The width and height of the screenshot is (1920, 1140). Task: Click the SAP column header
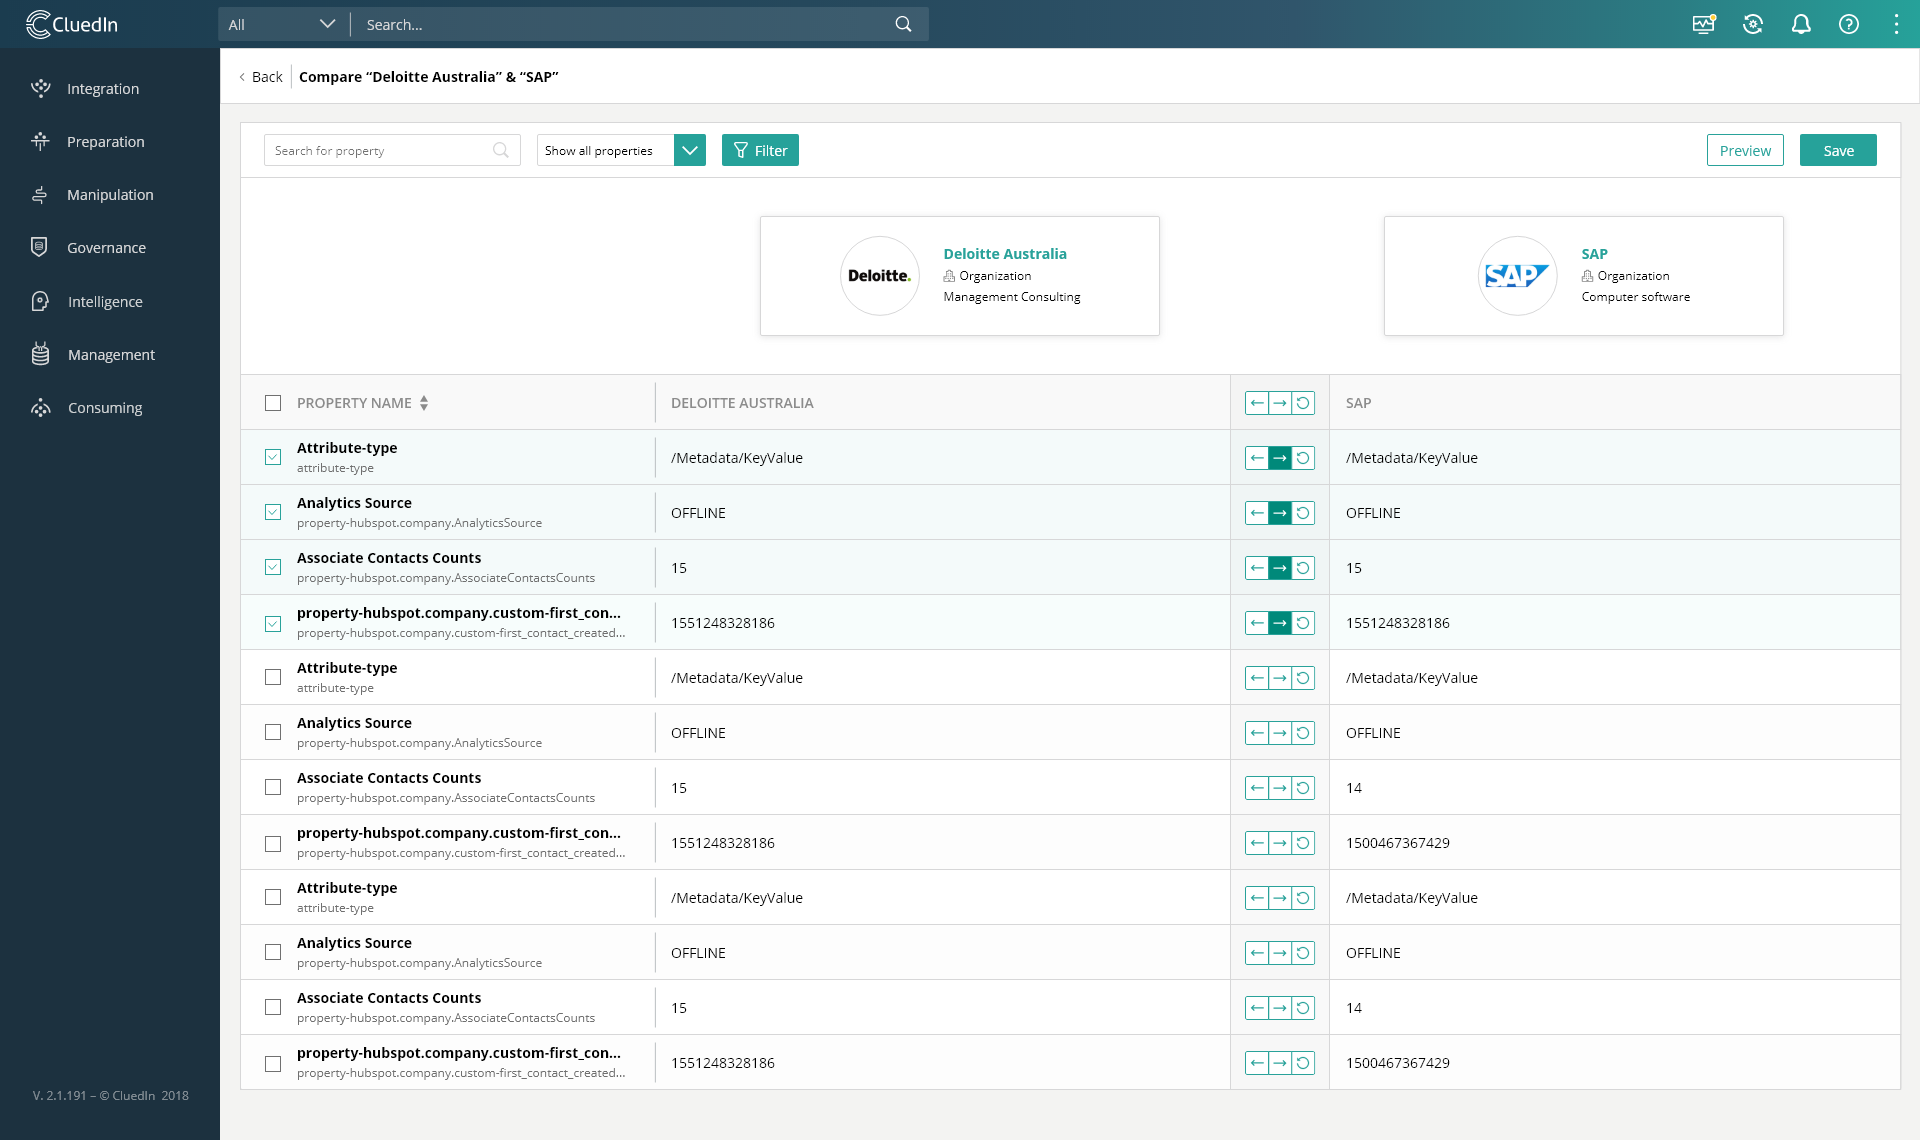click(1358, 403)
